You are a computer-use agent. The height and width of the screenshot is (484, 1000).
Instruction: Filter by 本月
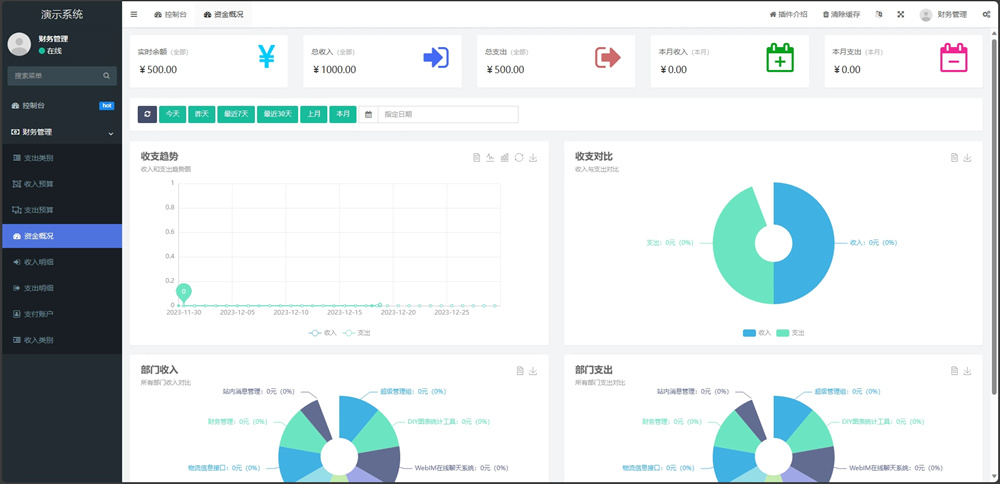pyautogui.click(x=343, y=114)
